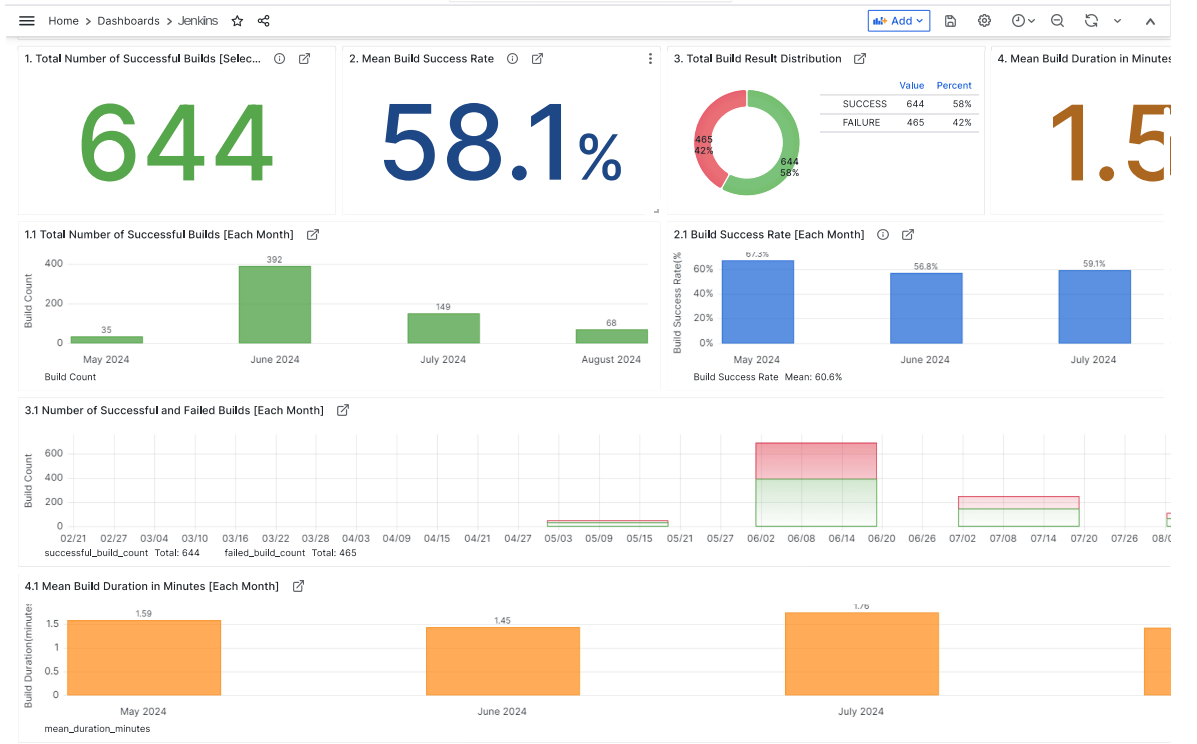Star the Jenkins dashboard as favorite
1197x744 pixels.
coord(237,21)
